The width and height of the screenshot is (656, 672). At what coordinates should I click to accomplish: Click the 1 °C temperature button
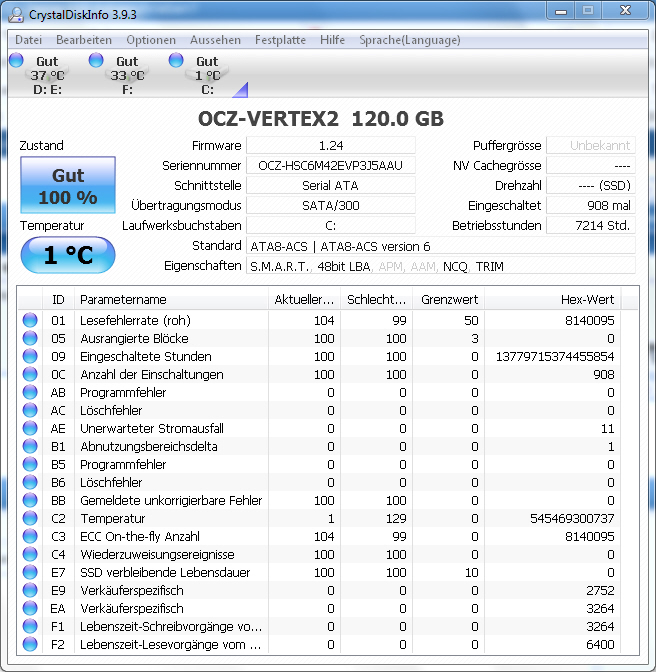click(68, 255)
